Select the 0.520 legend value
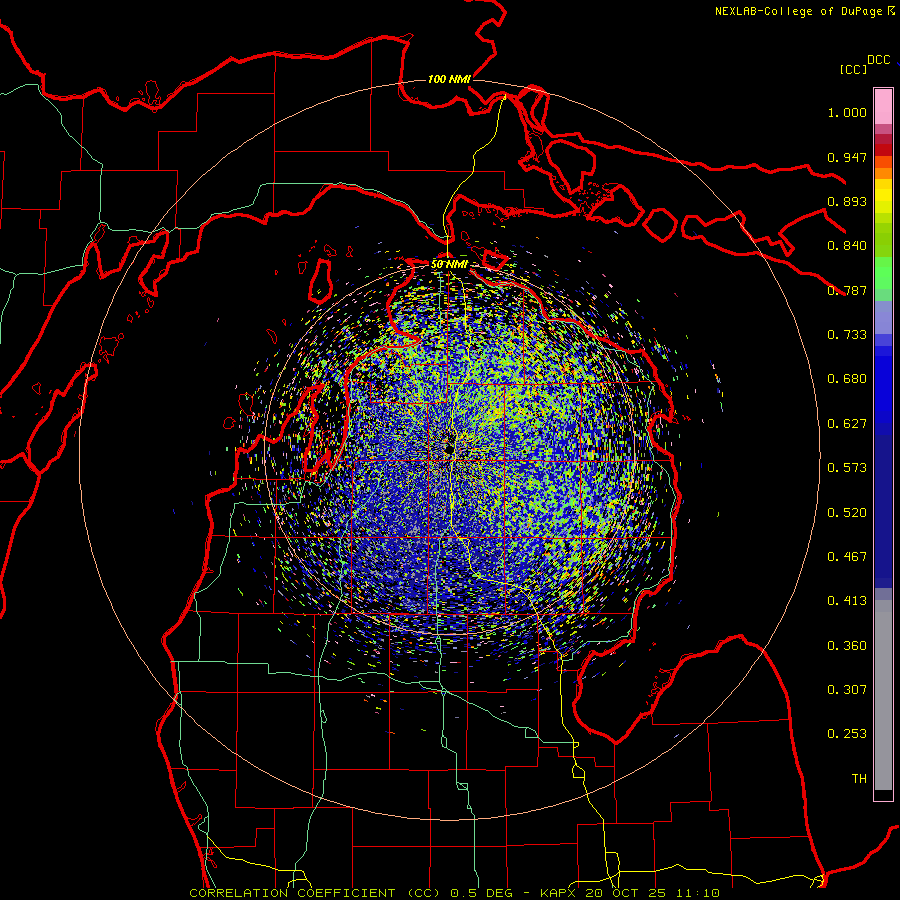The width and height of the screenshot is (900, 900). click(x=847, y=513)
